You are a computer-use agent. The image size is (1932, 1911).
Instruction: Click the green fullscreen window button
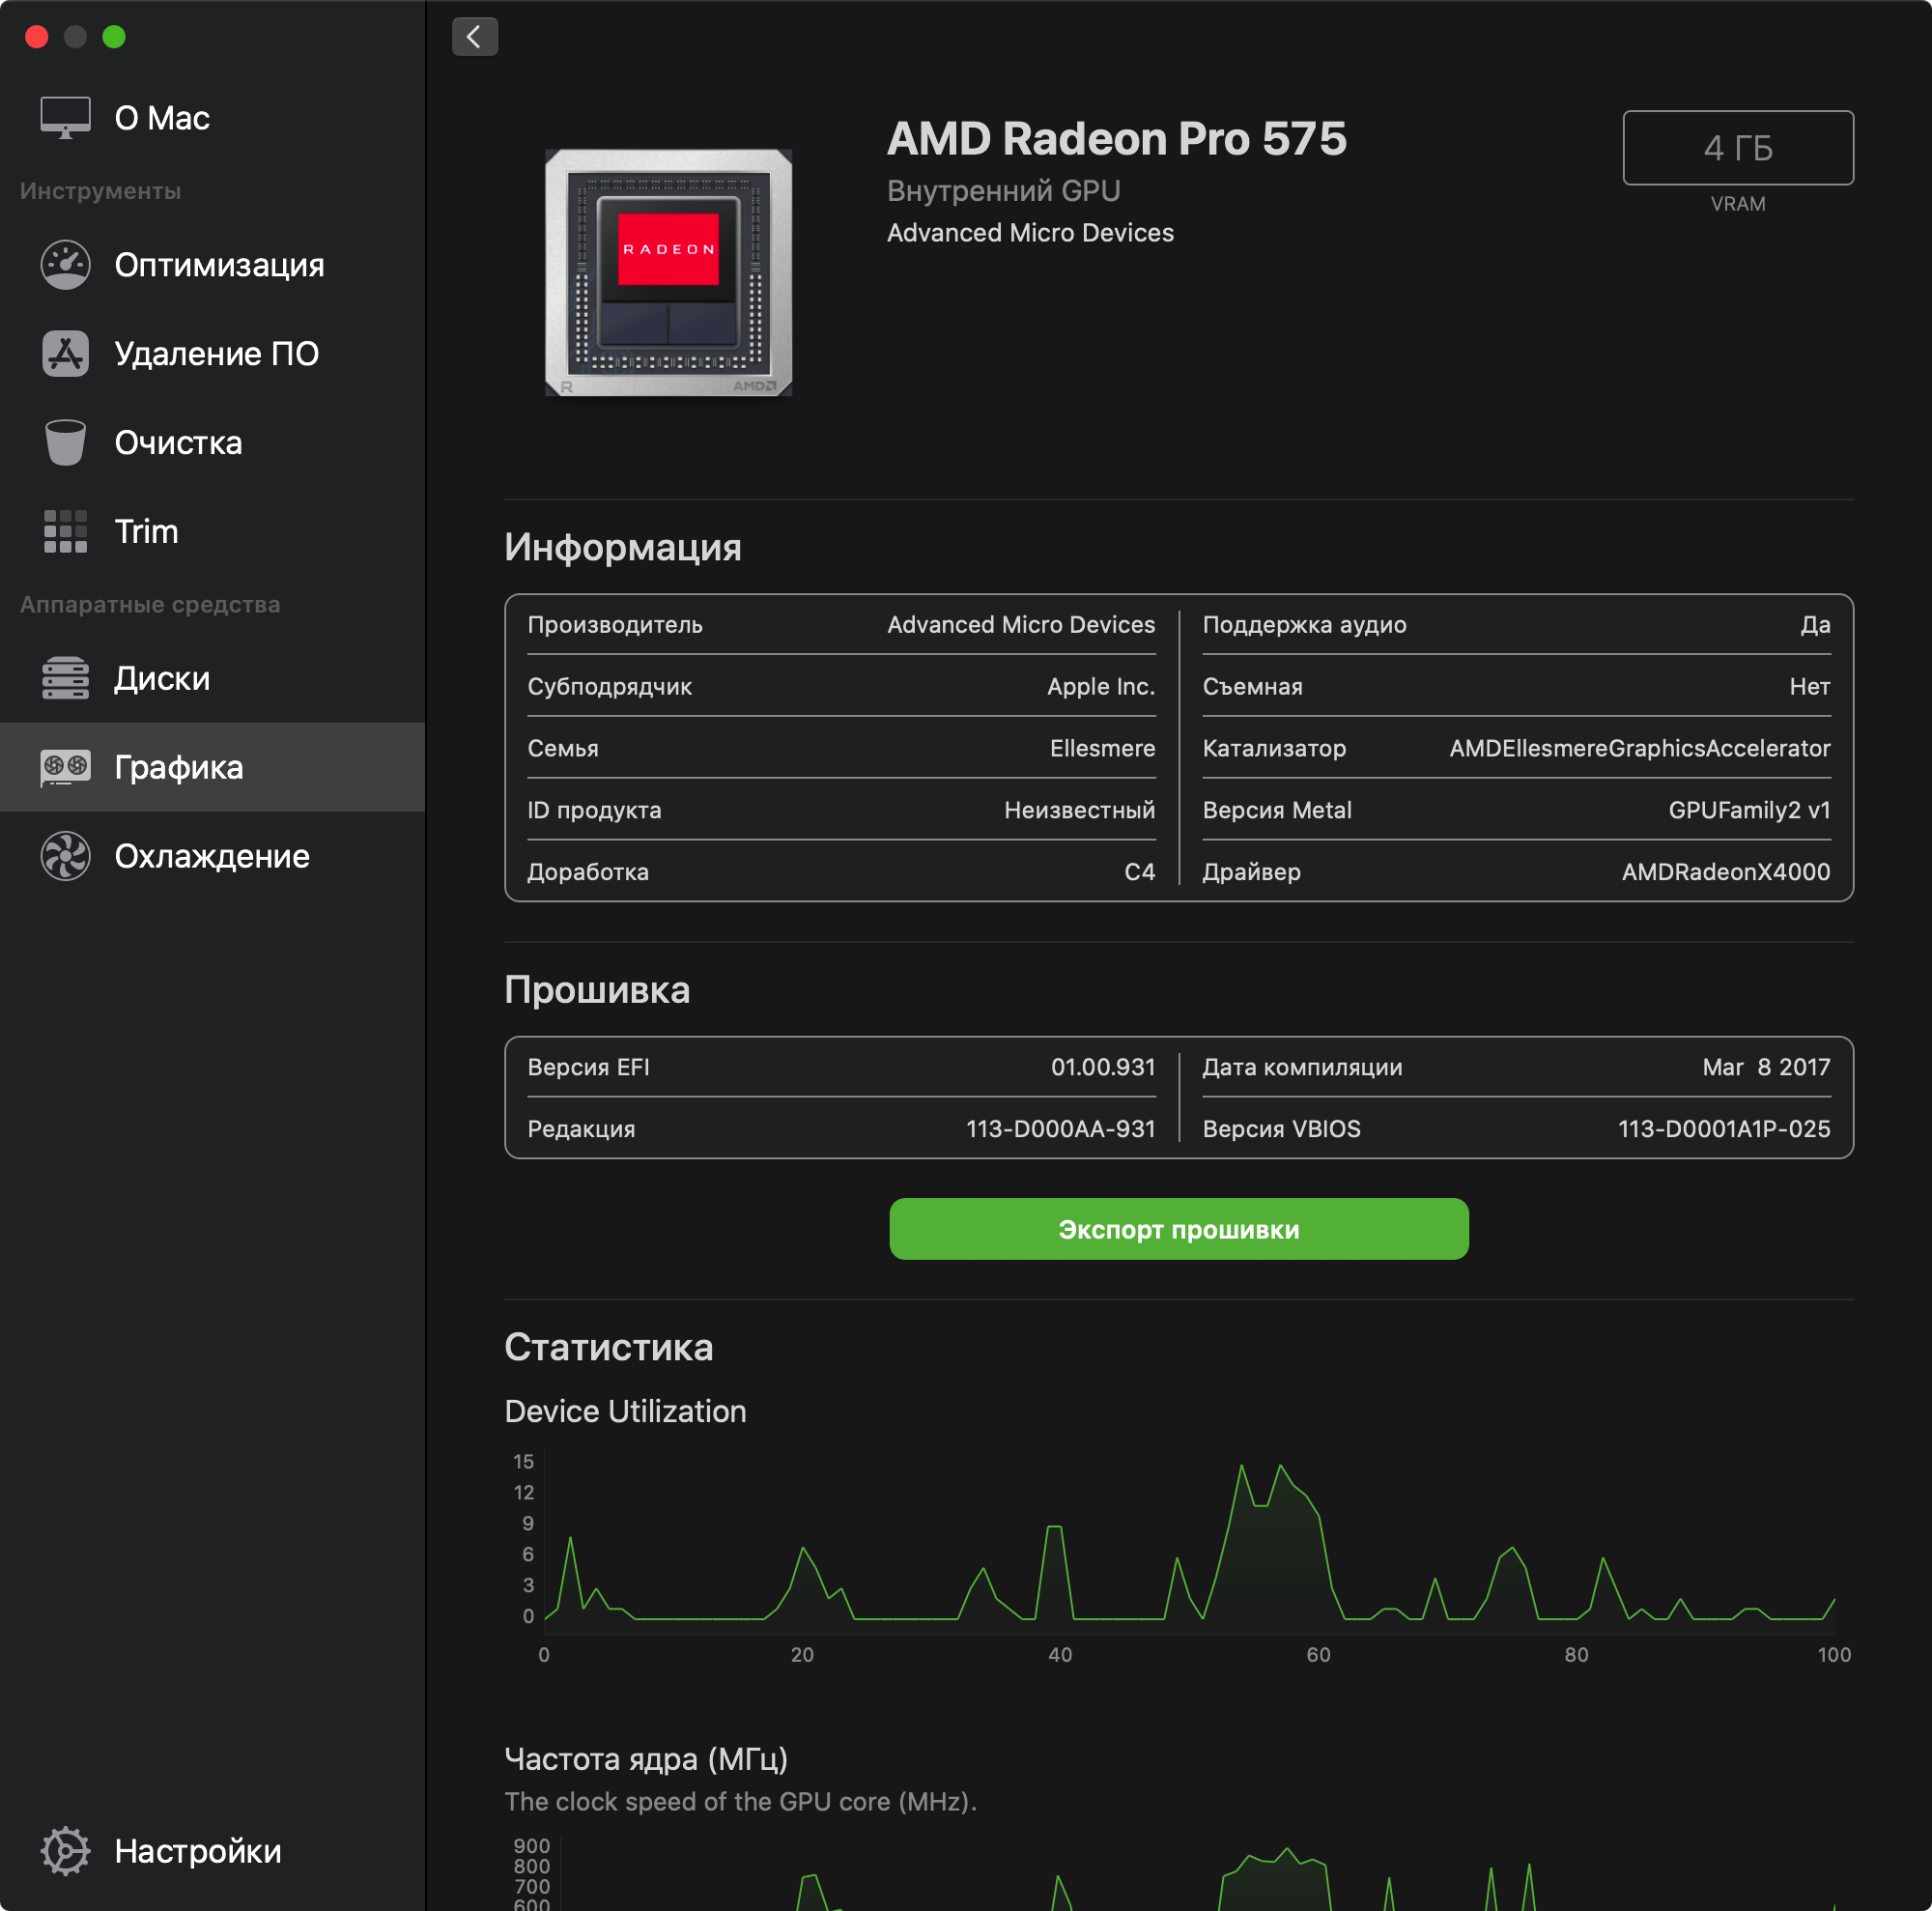point(114,37)
